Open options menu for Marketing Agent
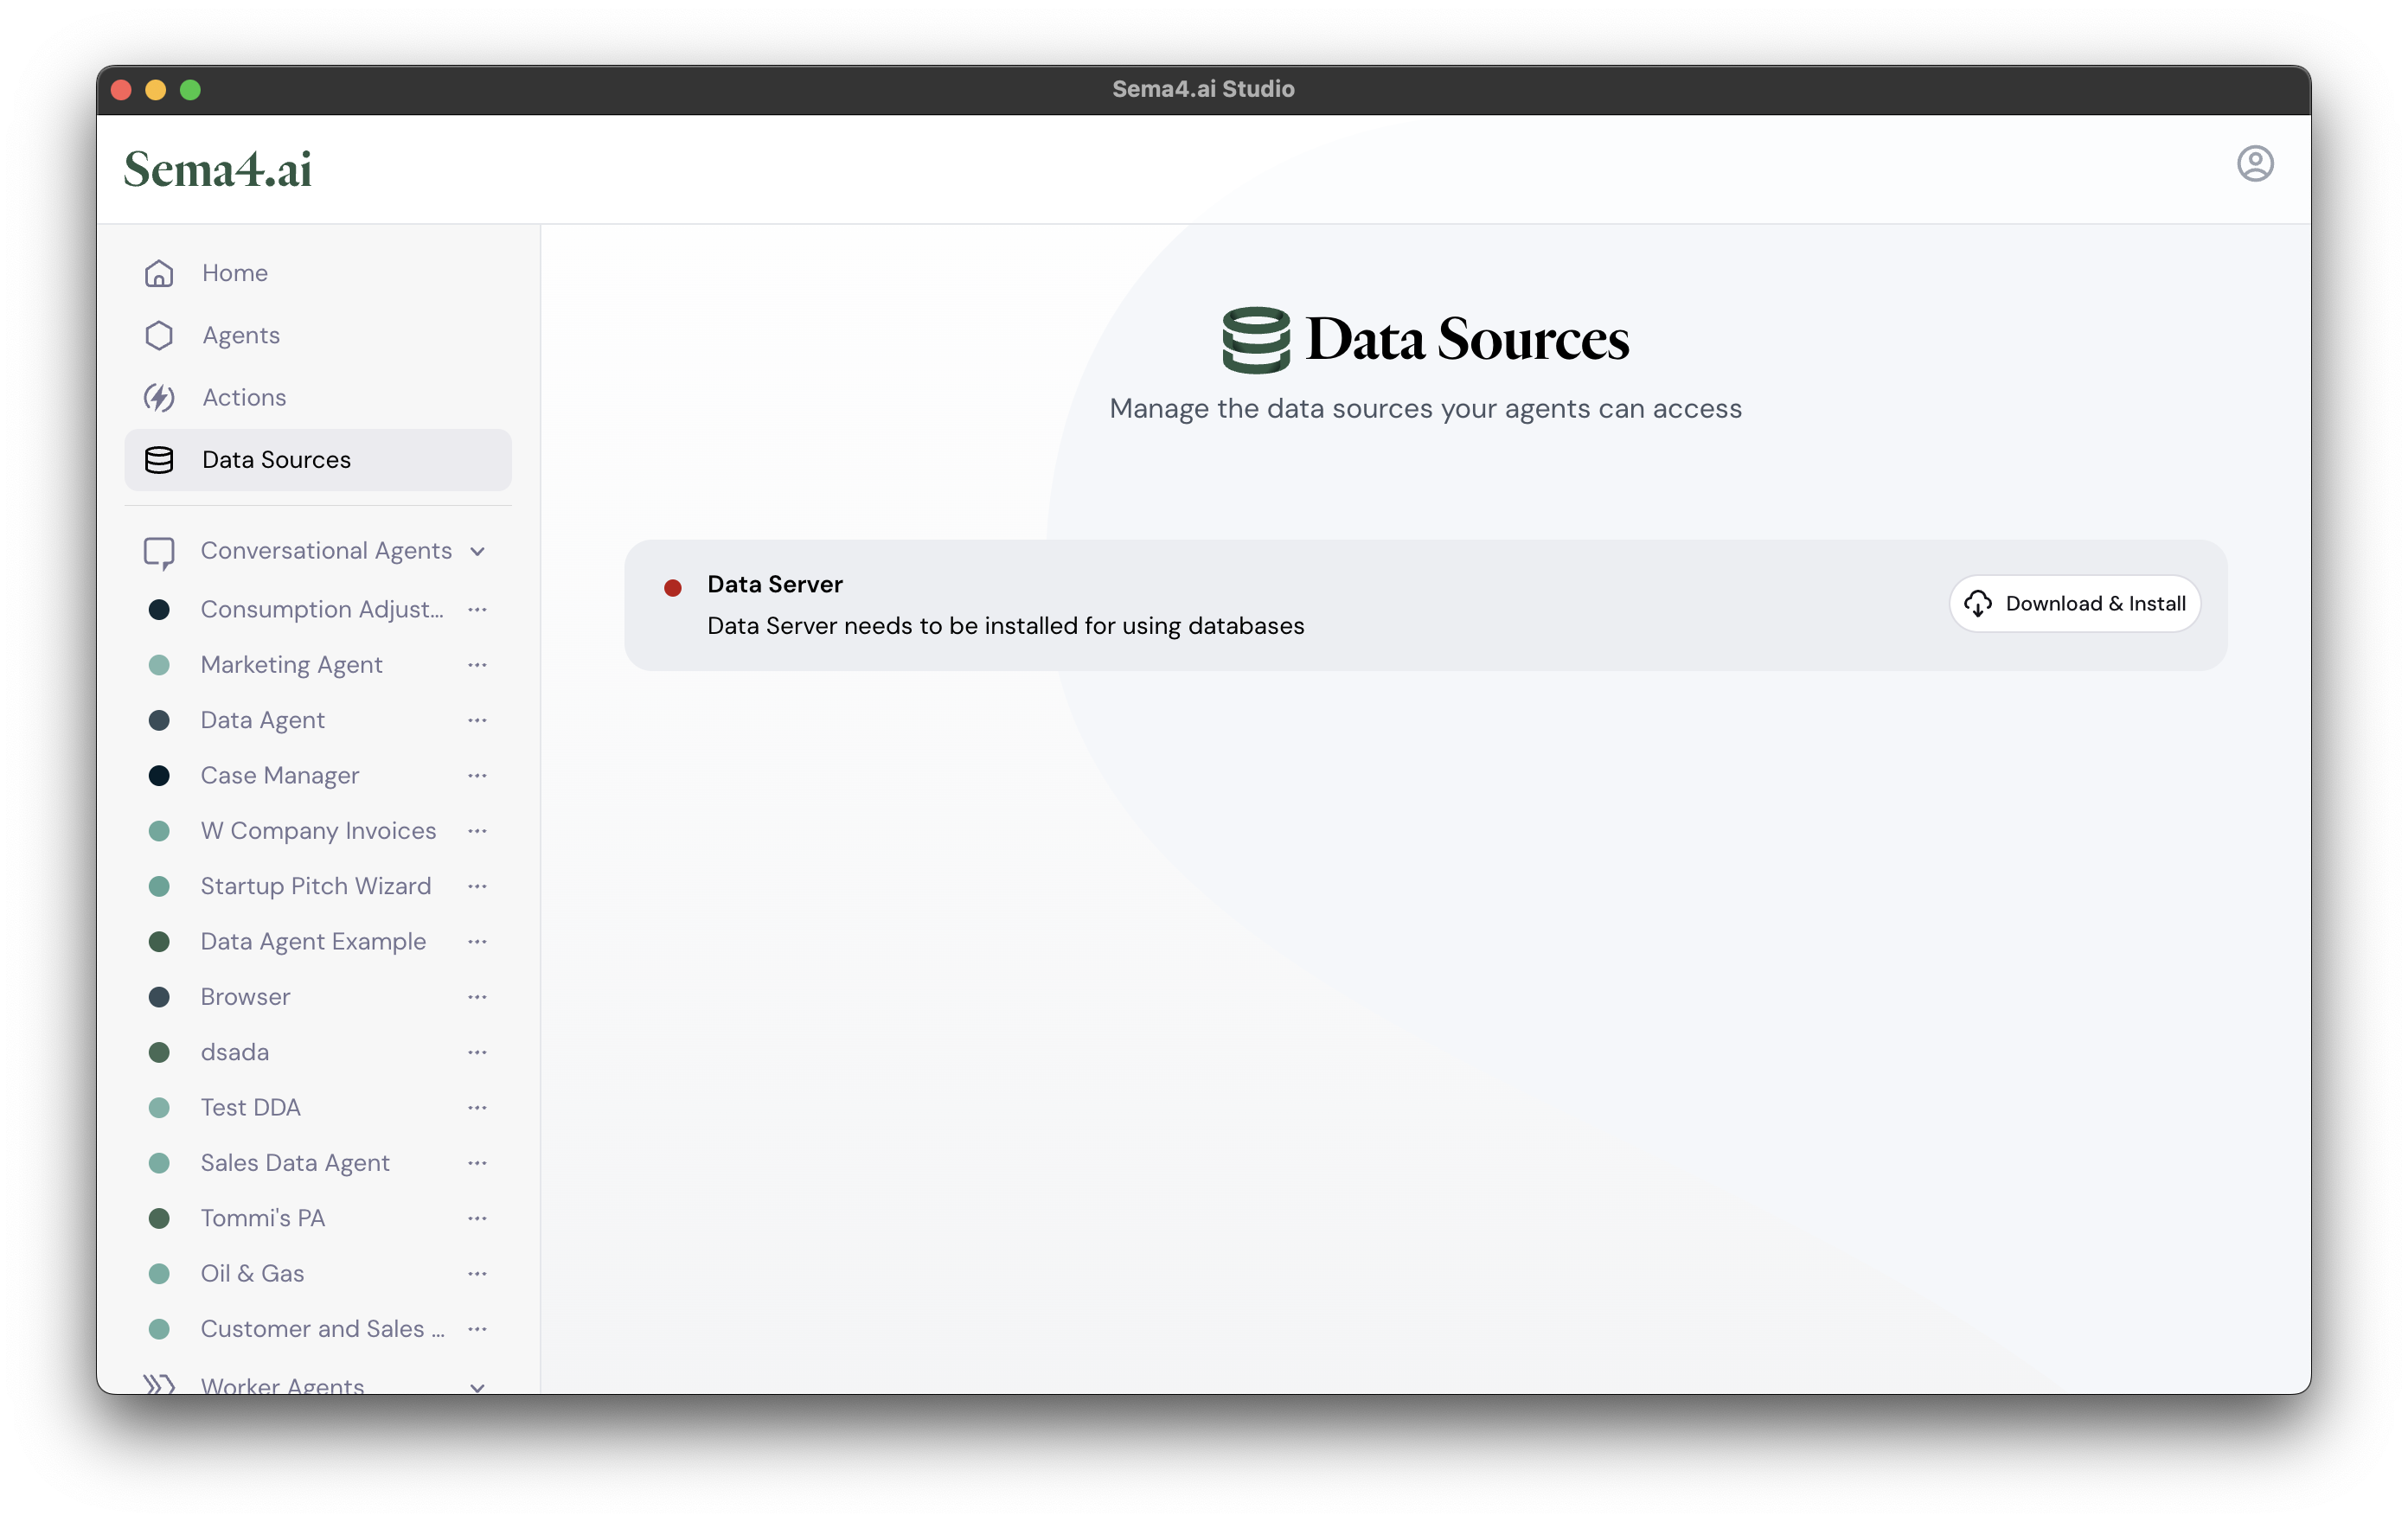Image resolution: width=2408 pixels, height=1522 pixels. [477, 665]
